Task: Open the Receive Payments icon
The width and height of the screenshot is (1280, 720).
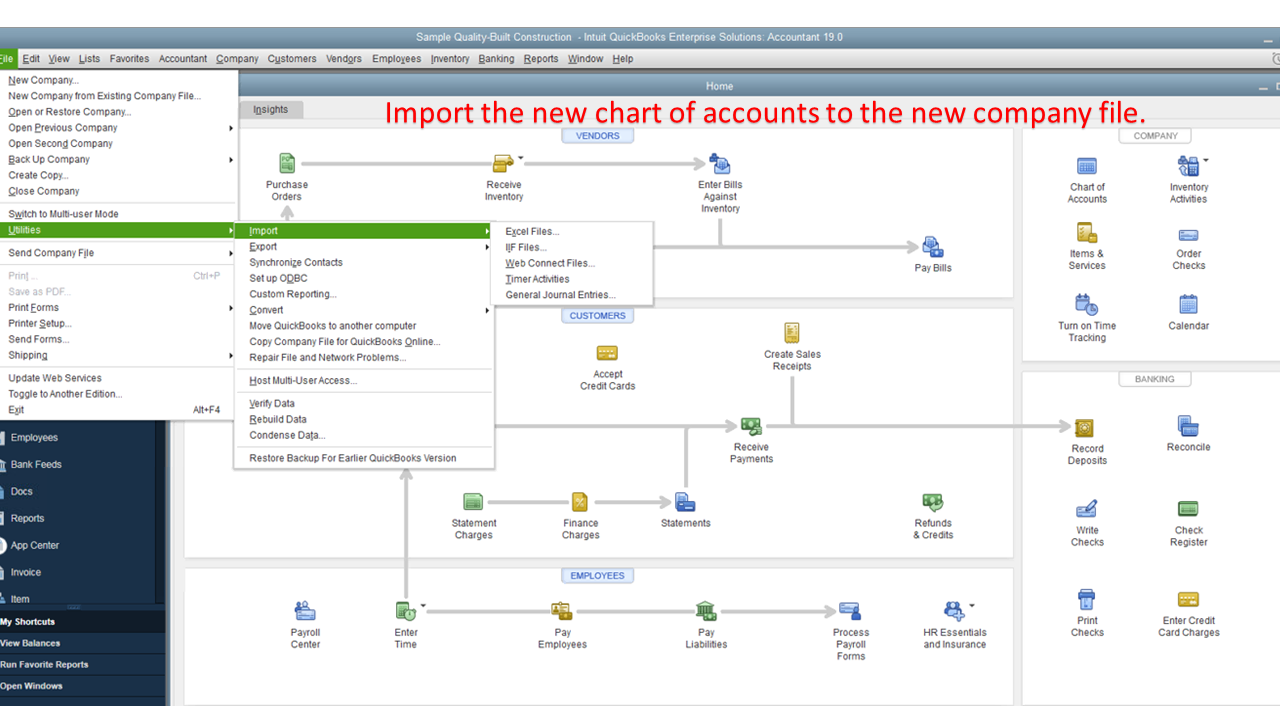Action: [751, 426]
